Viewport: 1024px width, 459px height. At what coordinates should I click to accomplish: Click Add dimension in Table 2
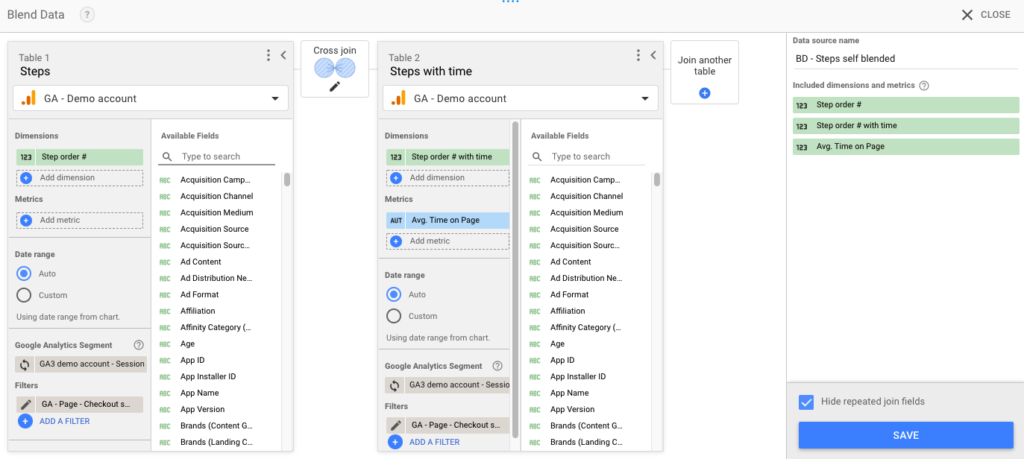click(448, 178)
